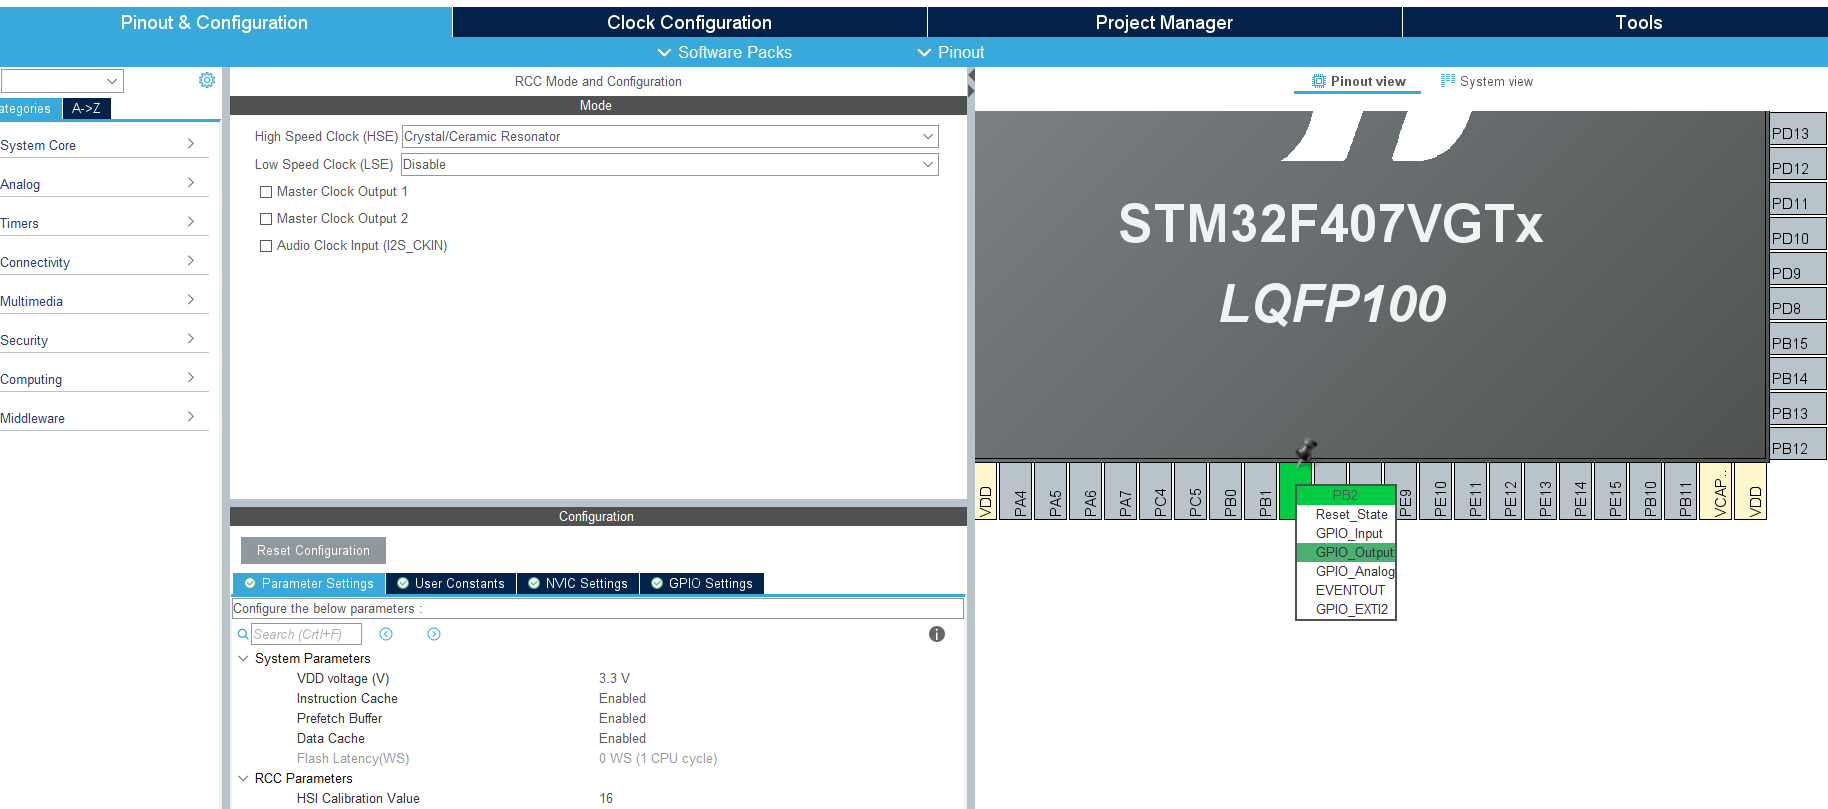This screenshot has width=1828, height=809.
Task: Open the Pinout menu
Action: pos(951,52)
